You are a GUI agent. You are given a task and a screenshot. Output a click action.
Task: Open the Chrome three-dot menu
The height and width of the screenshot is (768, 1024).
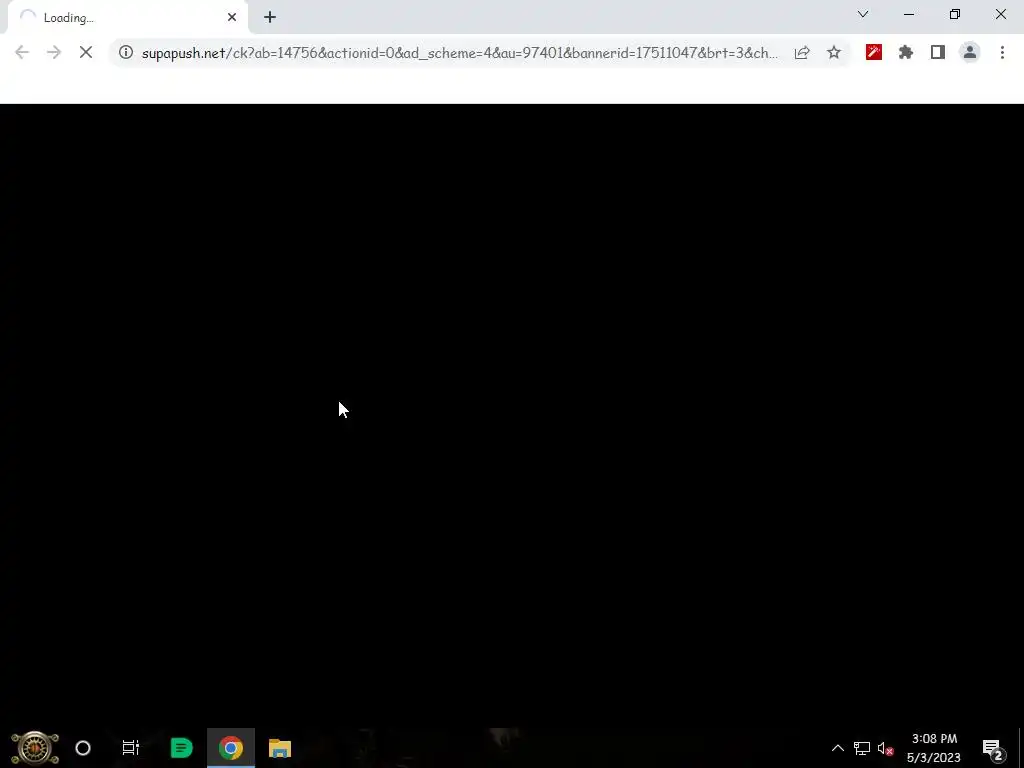[x=1002, y=53]
